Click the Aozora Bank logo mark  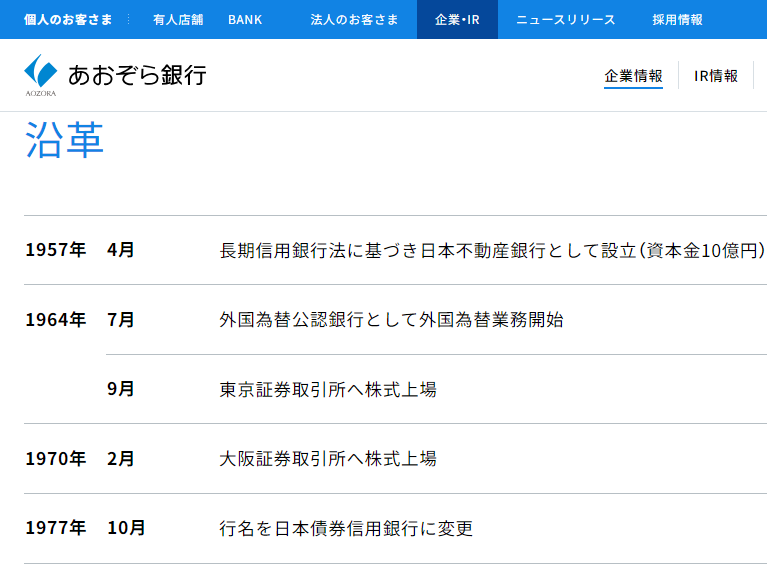coord(41,73)
